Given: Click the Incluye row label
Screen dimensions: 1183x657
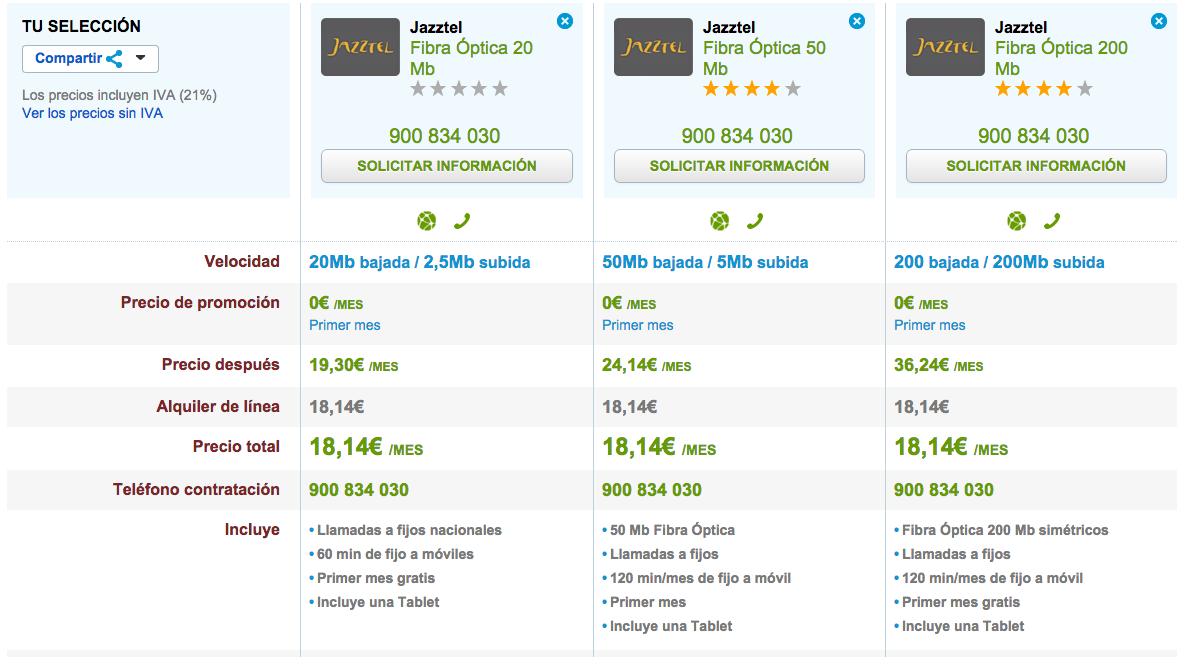Looking at the screenshot, I should click(x=252, y=530).
